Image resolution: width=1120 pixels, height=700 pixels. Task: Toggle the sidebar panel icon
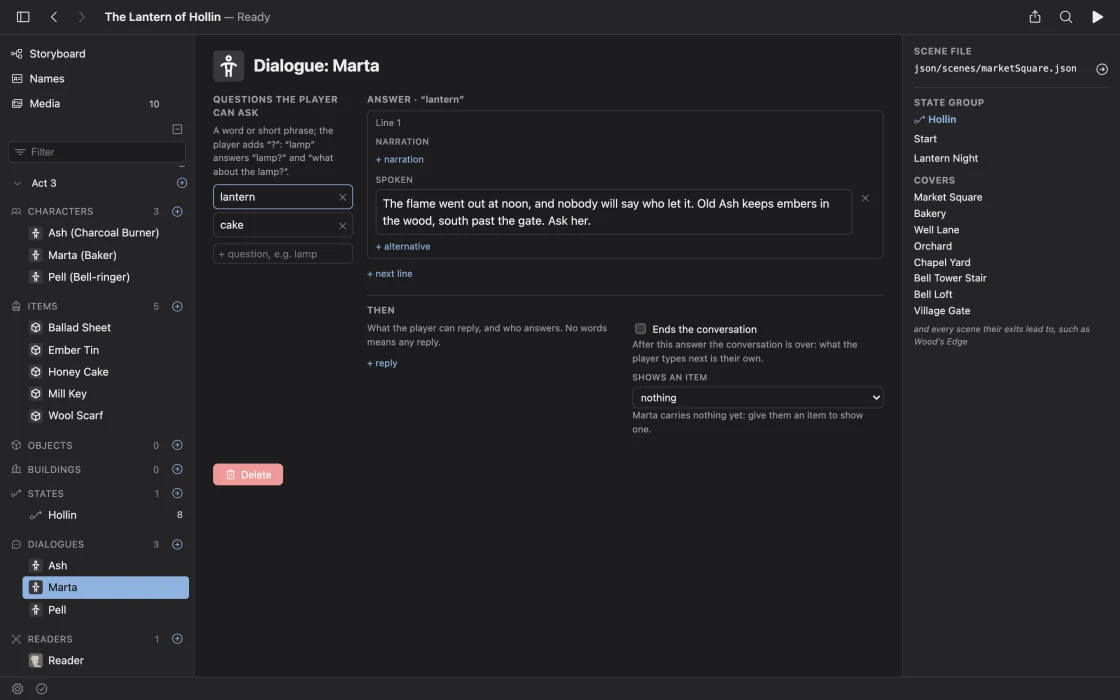[x=23, y=16]
